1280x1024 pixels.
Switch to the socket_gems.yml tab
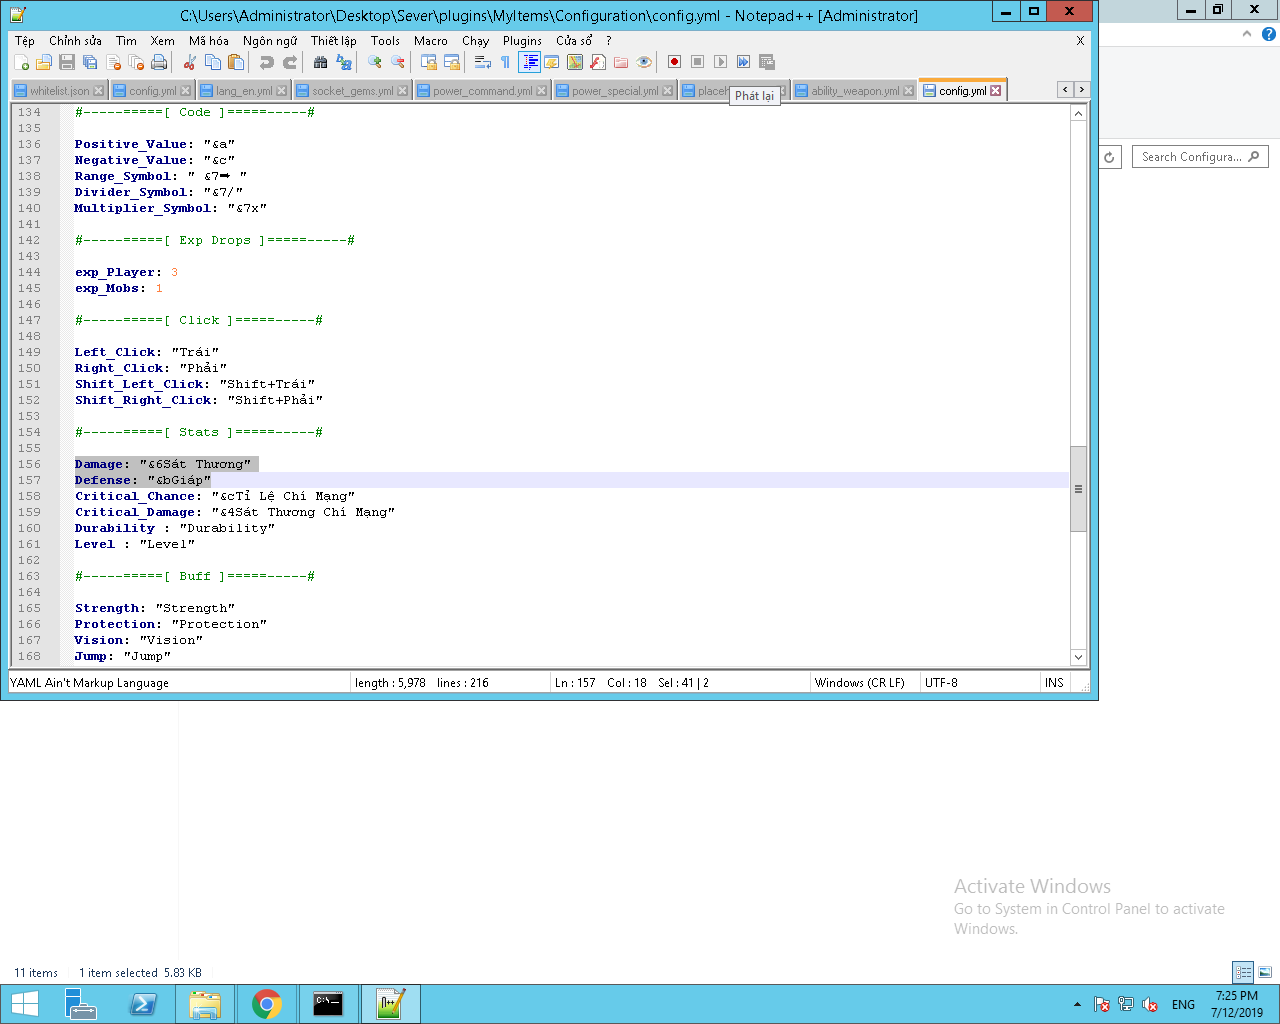click(x=352, y=91)
